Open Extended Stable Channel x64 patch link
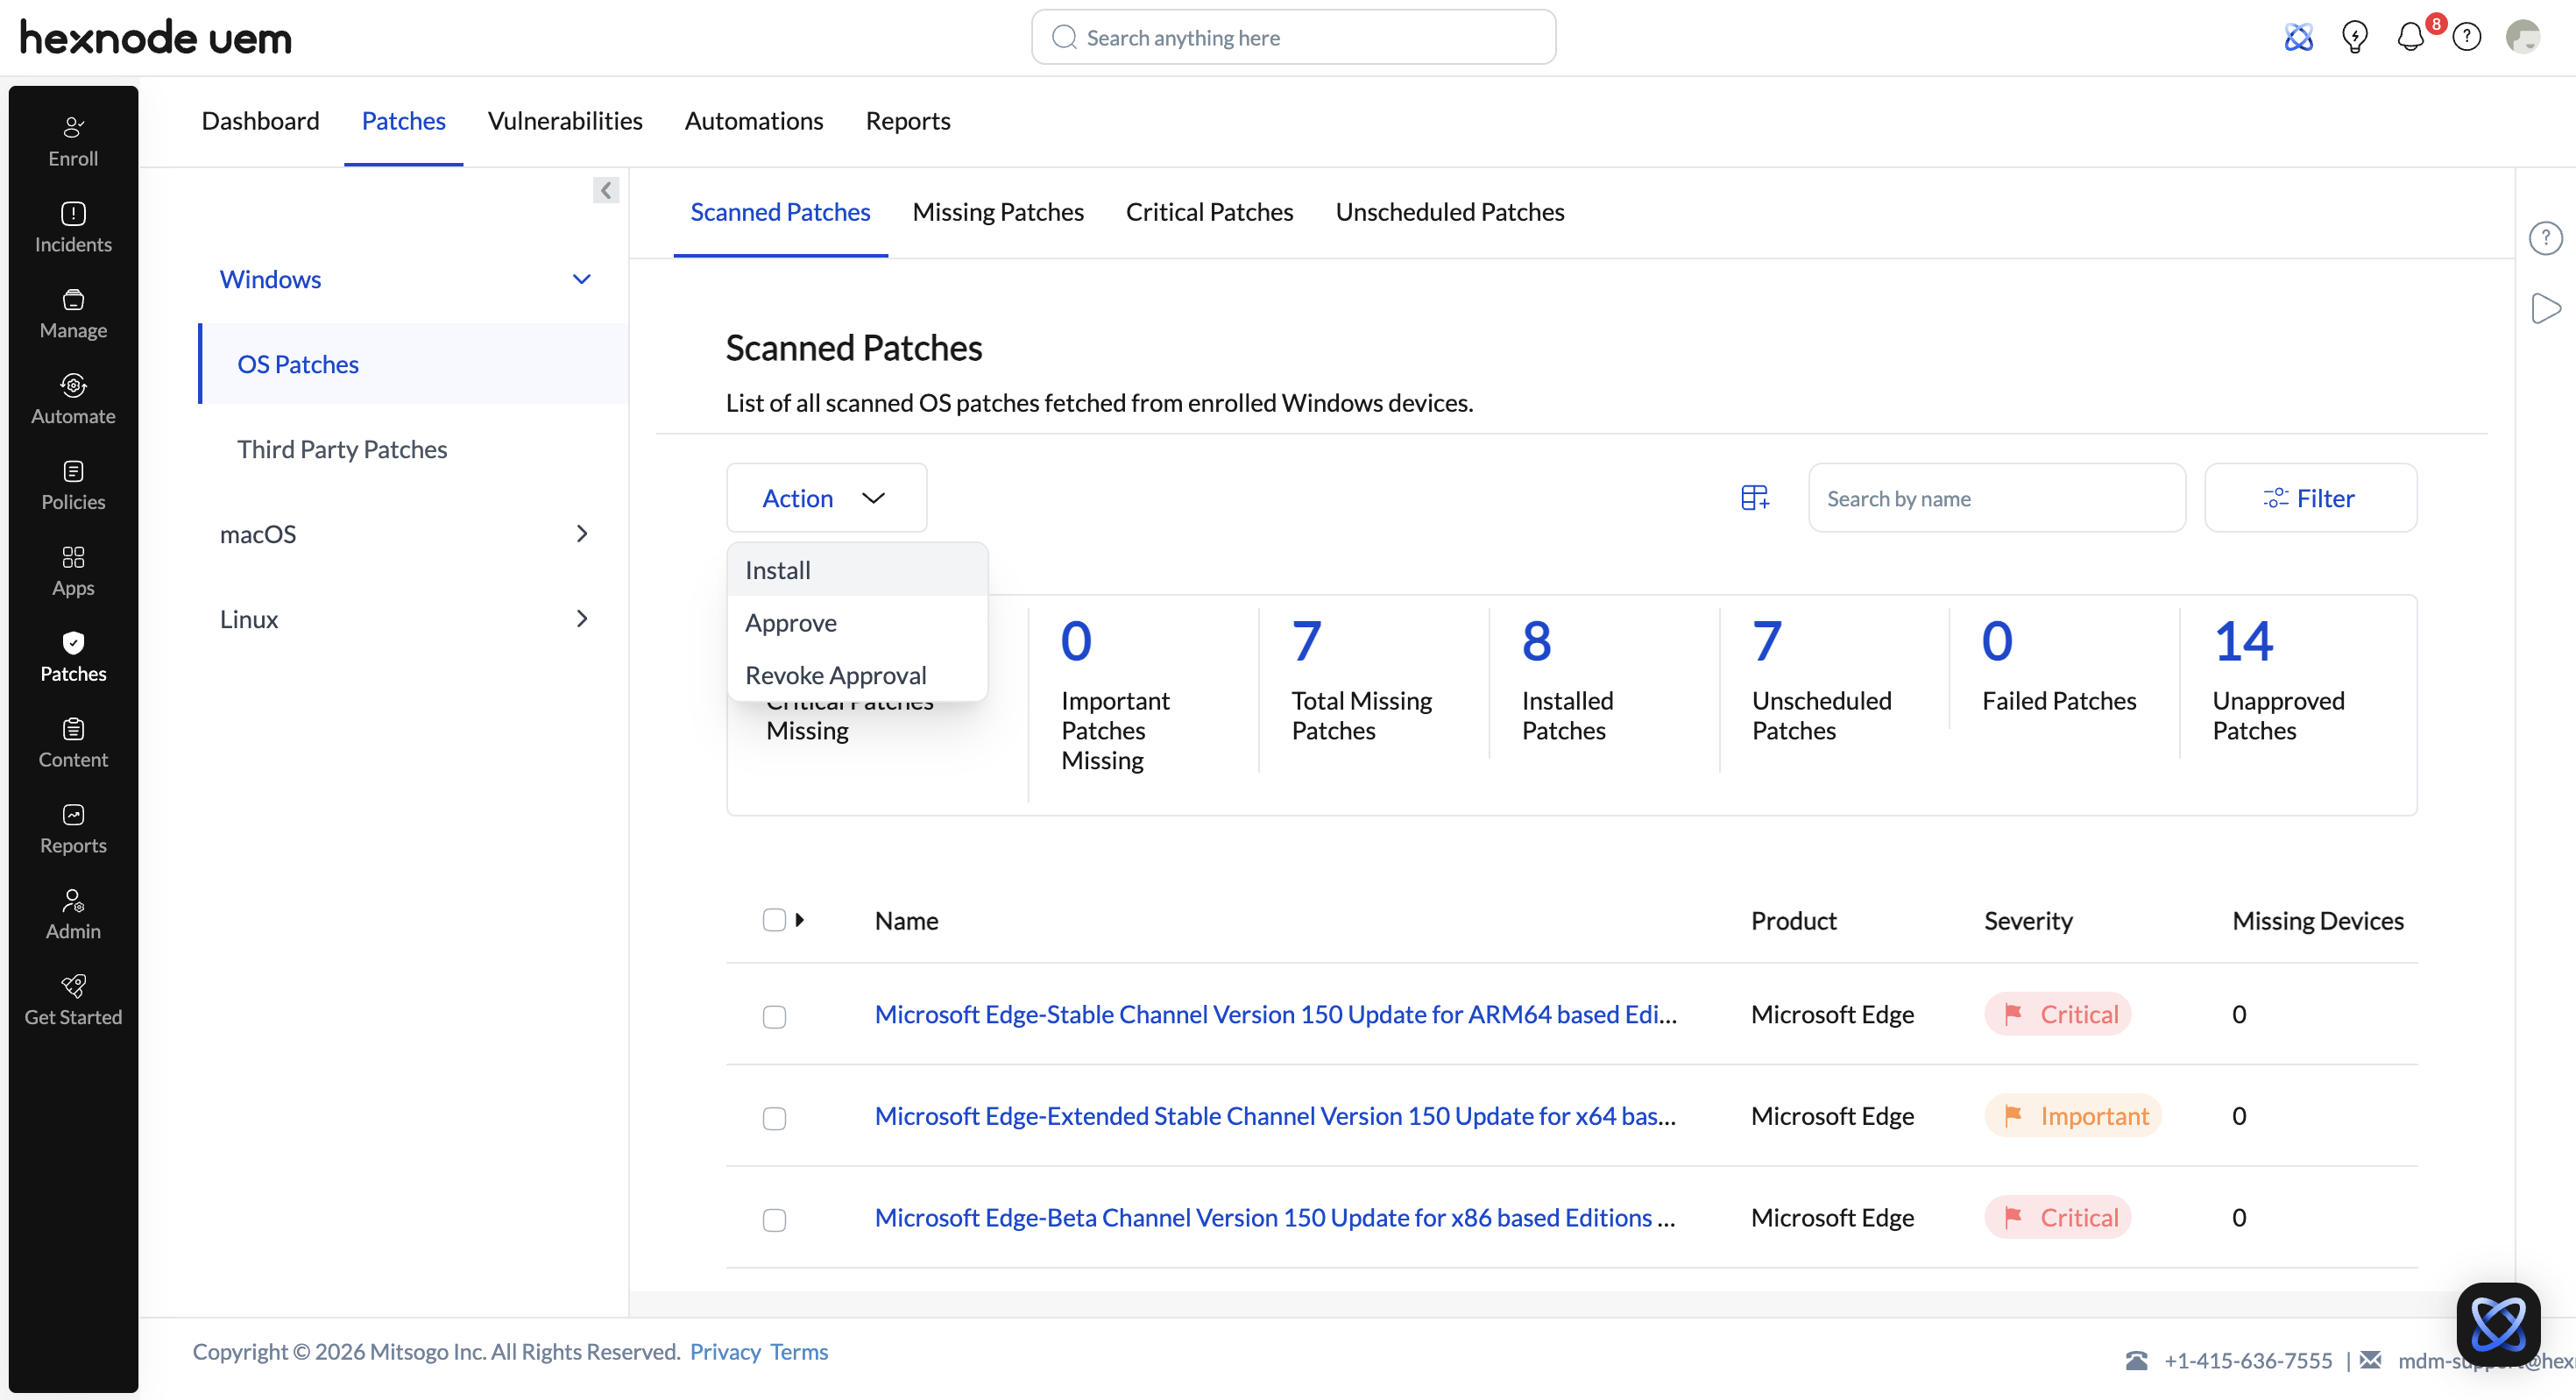The width and height of the screenshot is (2576, 1400). (x=1275, y=1116)
